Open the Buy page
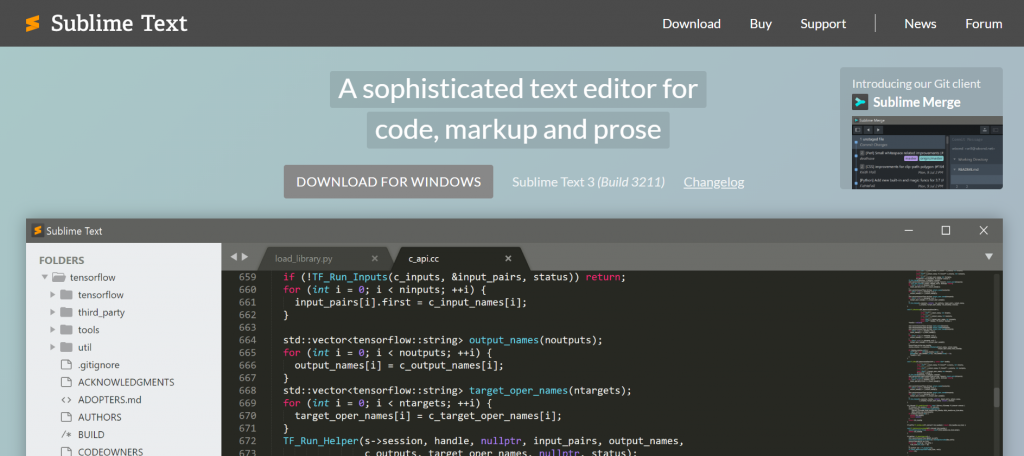 pyautogui.click(x=761, y=24)
